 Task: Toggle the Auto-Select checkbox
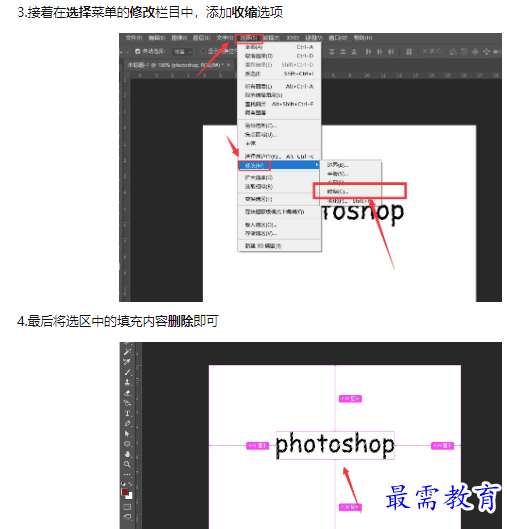point(137,51)
